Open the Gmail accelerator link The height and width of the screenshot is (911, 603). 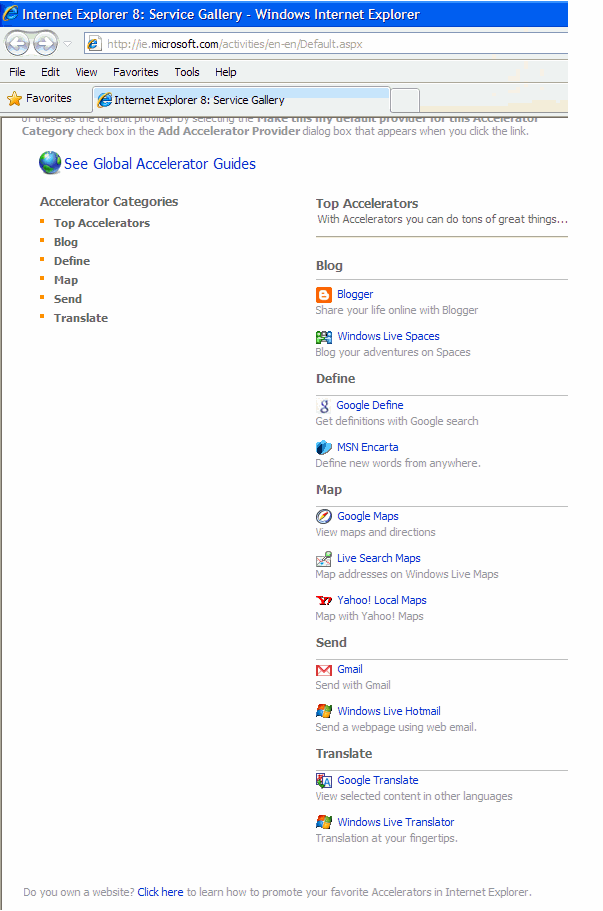(350, 669)
